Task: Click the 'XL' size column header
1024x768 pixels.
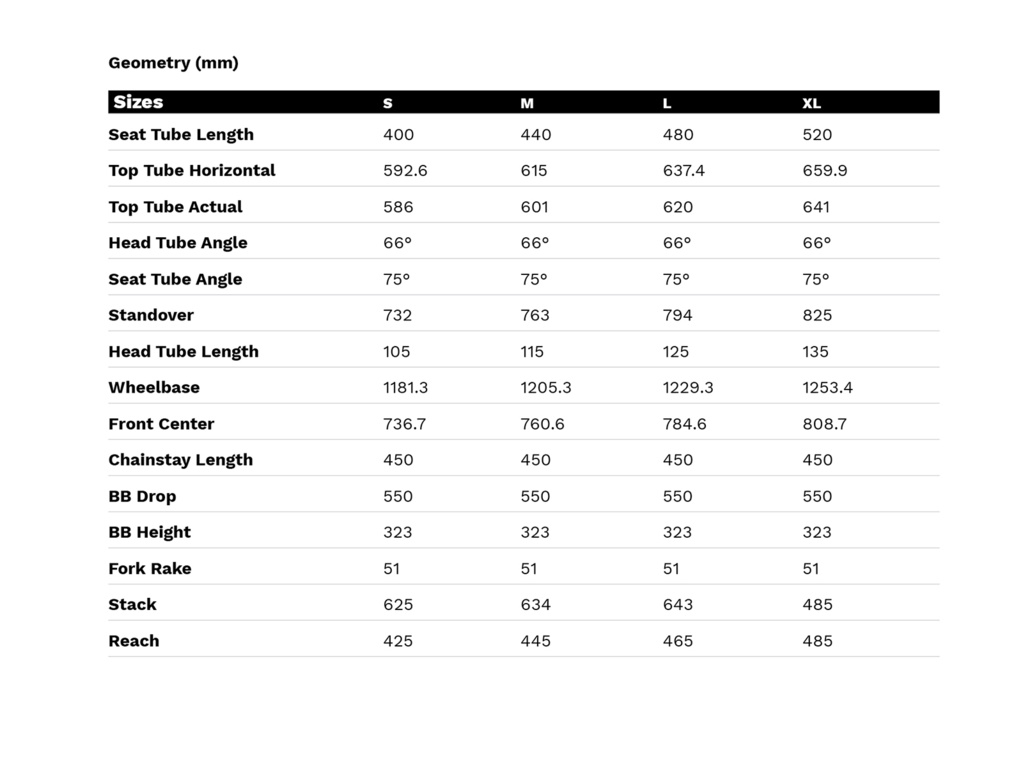Action: [x=811, y=103]
